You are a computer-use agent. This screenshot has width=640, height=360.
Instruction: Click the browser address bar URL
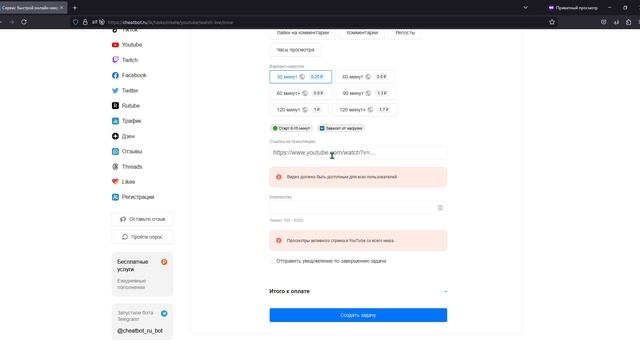(170, 22)
